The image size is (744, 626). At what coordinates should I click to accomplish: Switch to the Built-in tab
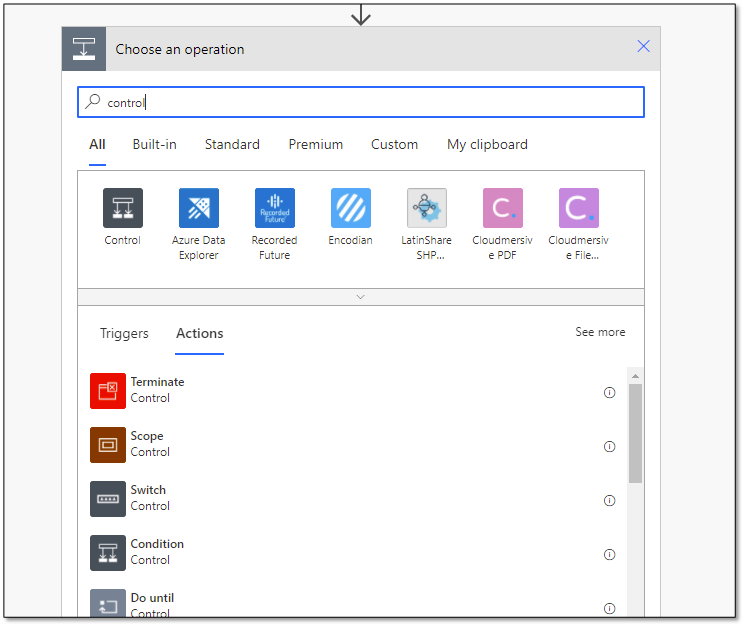click(155, 144)
